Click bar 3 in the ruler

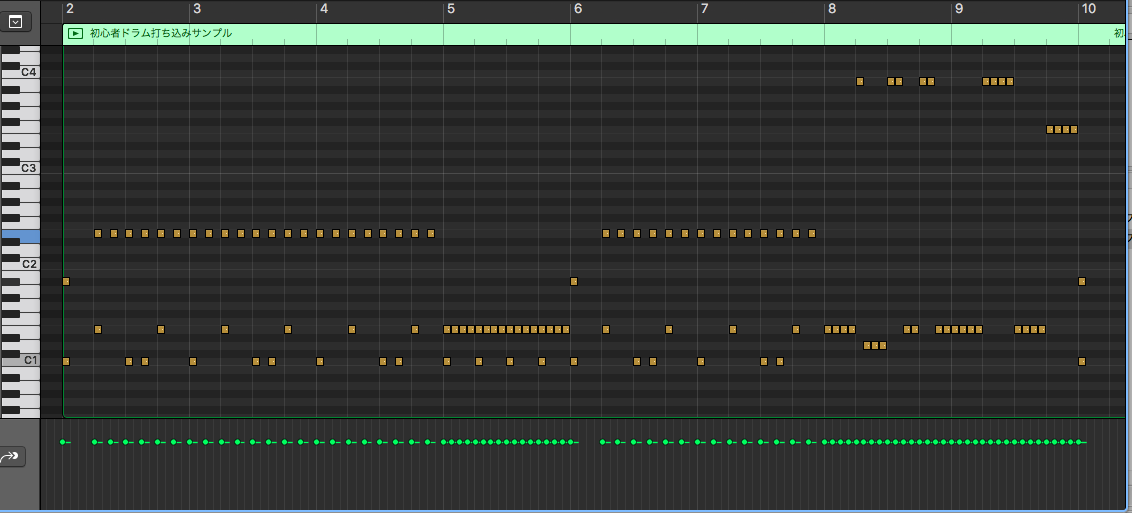point(197,9)
